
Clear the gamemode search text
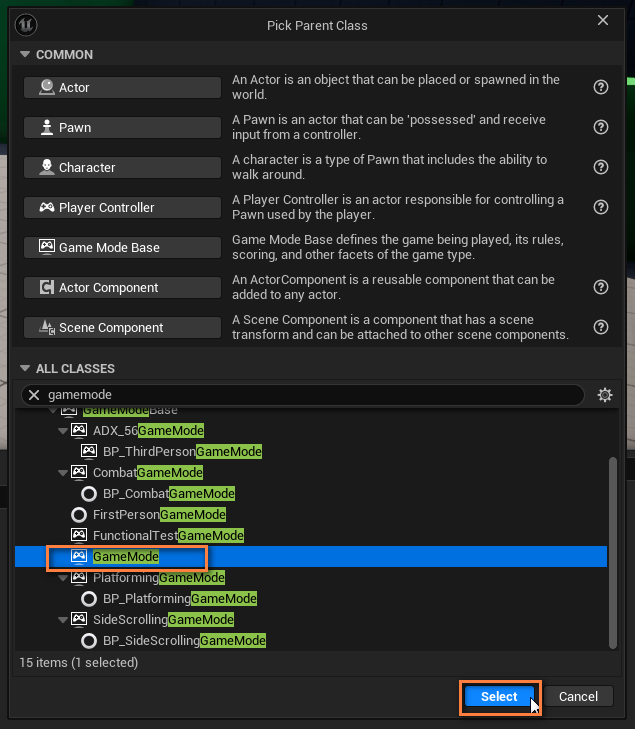(34, 395)
